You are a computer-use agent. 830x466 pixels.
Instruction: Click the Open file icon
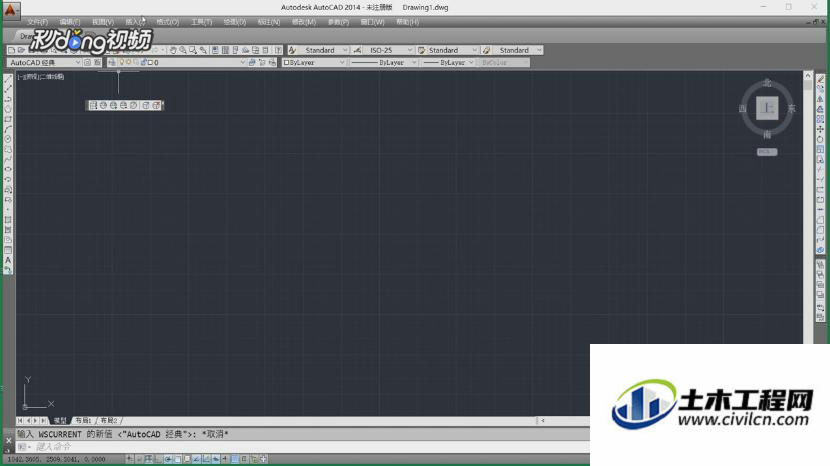pos(21,50)
